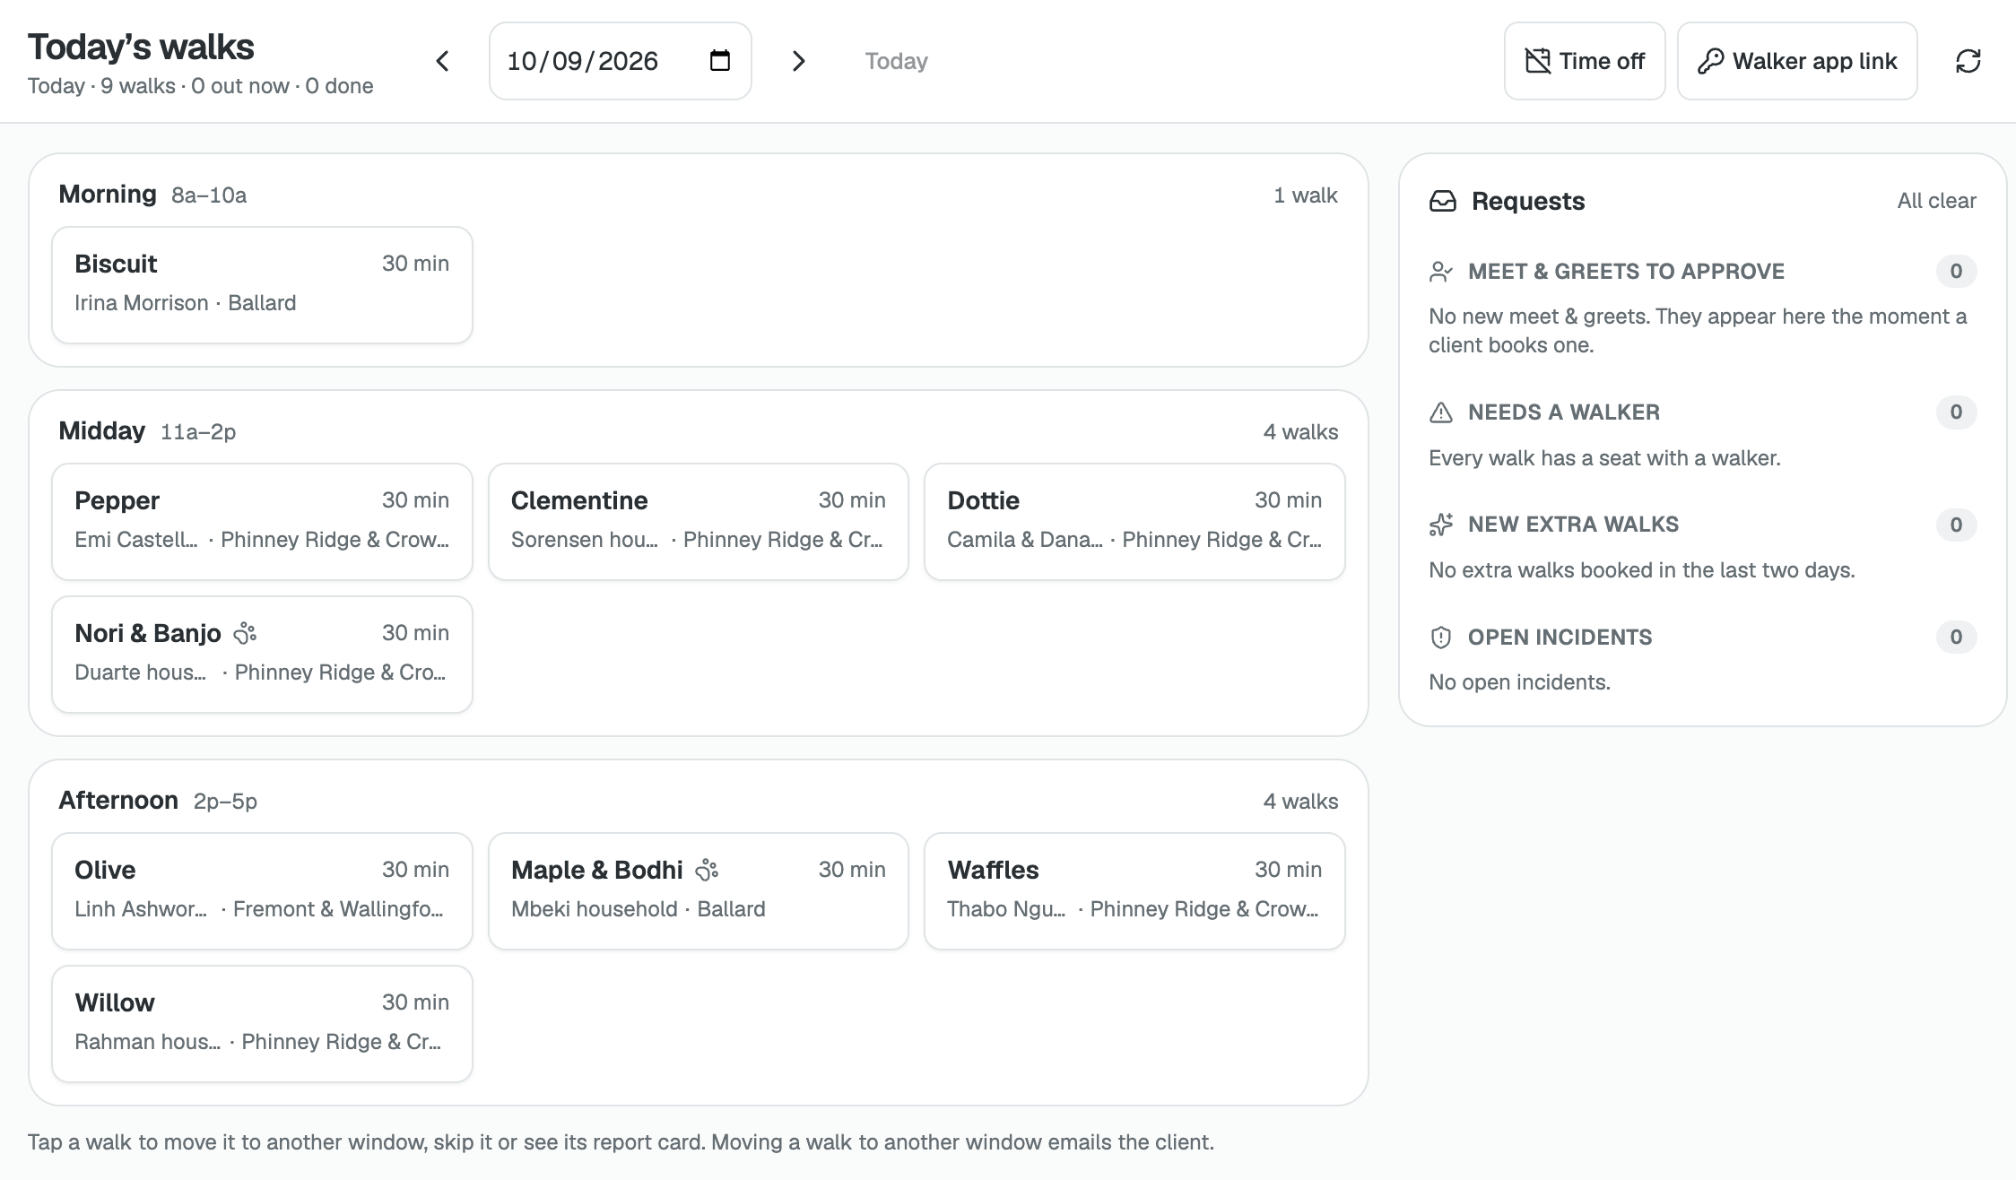The width and height of the screenshot is (2016, 1180).
Task: Click the Open Incidents count badge
Action: click(1956, 637)
